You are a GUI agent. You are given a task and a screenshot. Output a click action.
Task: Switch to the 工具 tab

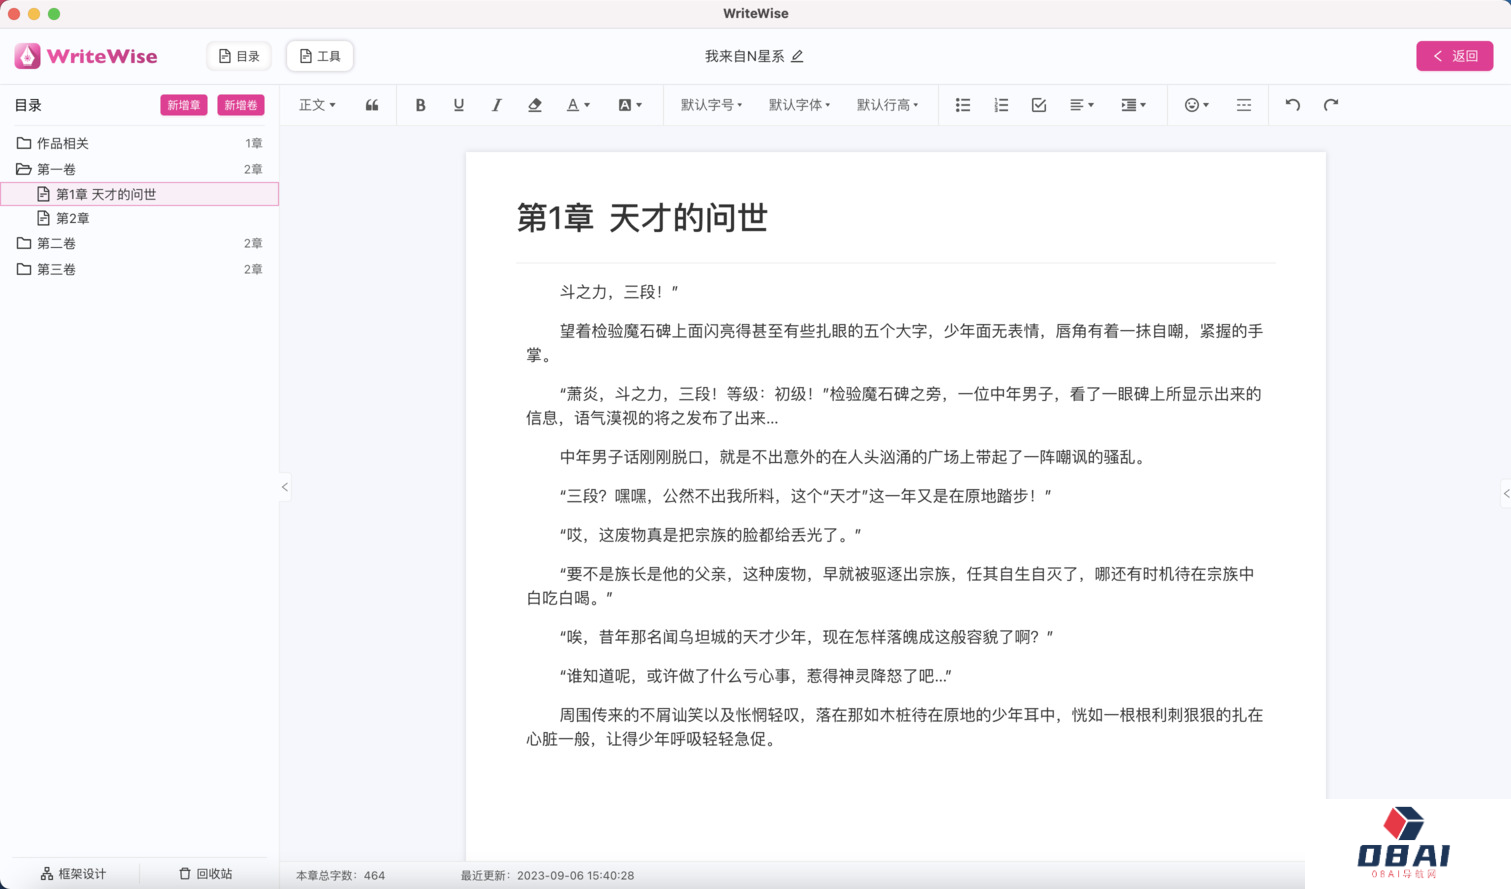pos(320,56)
